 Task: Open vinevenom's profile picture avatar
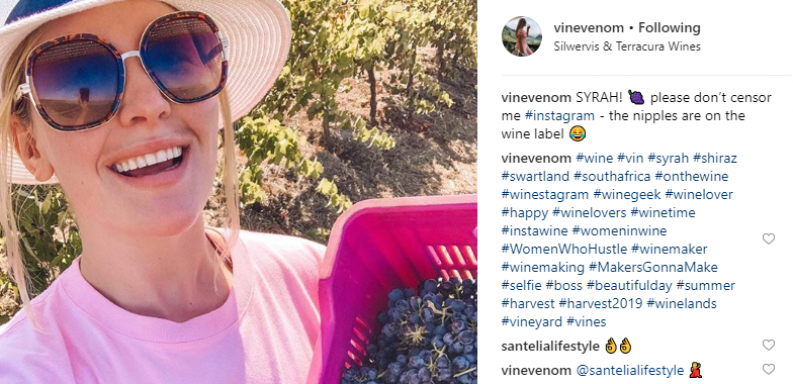click(x=521, y=36)
